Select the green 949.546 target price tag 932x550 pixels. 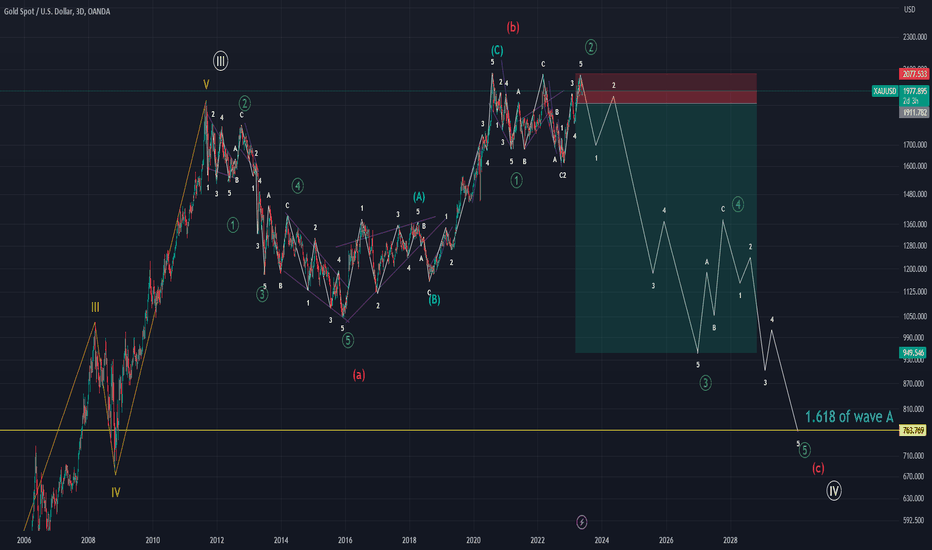coord(914,353)
